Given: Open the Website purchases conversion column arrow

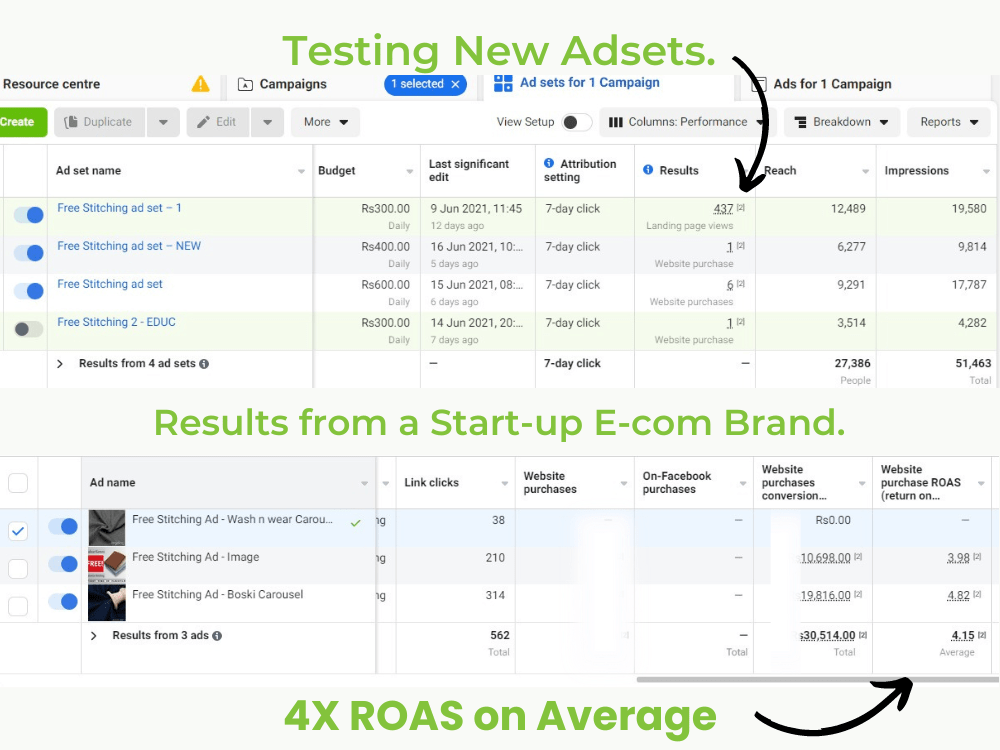Looking at the screenshot, I should 862,483.
